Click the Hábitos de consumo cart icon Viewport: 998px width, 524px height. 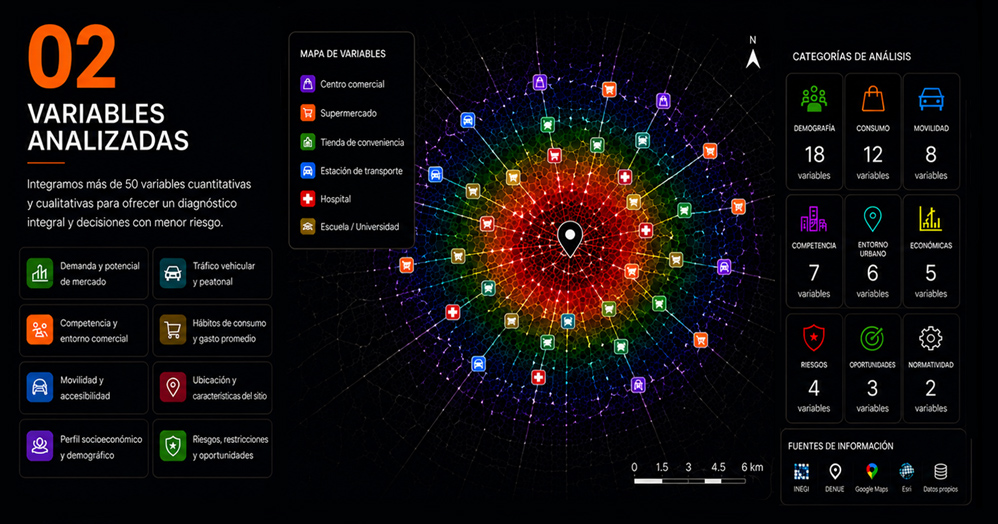point(172,330)
